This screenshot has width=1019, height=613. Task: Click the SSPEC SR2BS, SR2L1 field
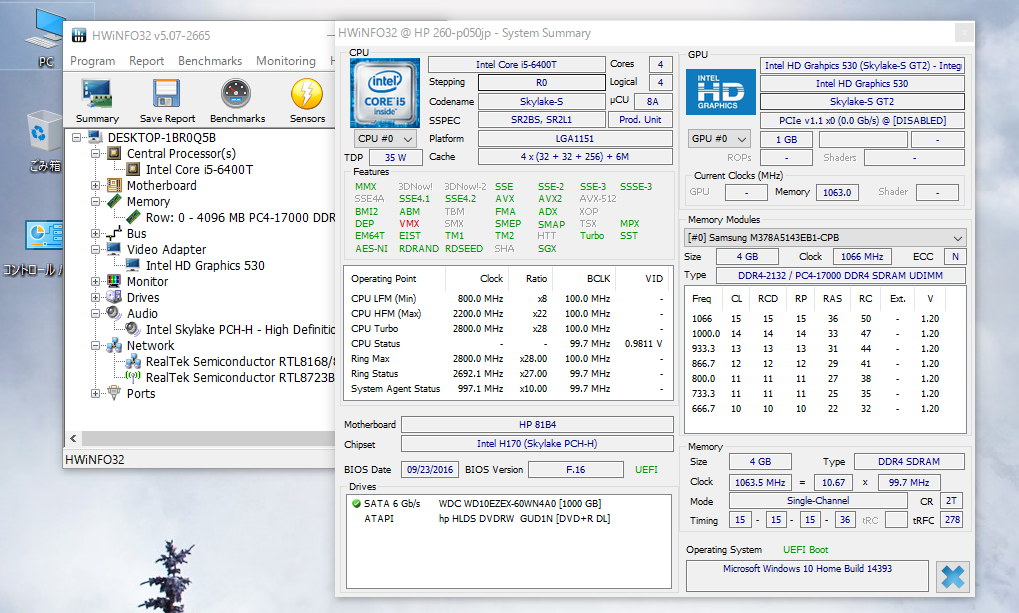point(541,120)
